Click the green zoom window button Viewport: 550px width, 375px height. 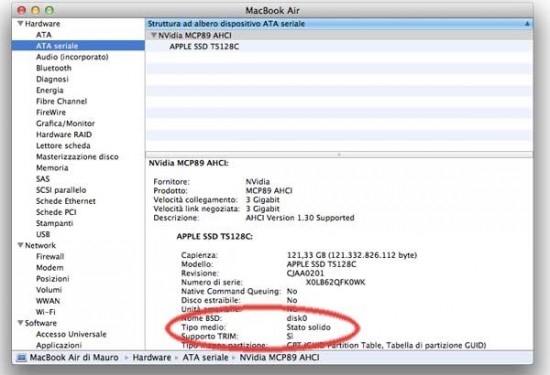pyautogui.click(x=49, y=10)
